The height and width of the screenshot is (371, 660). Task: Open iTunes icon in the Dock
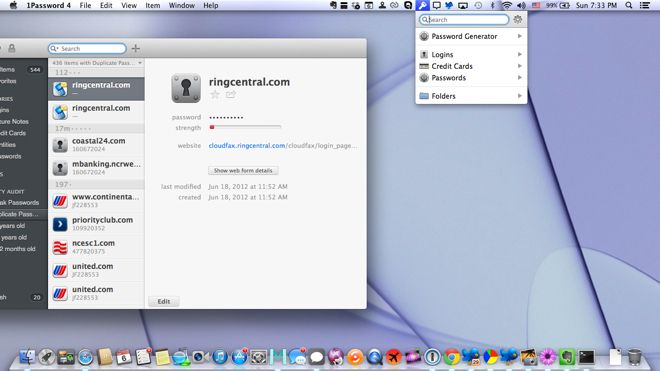[220, 357]
